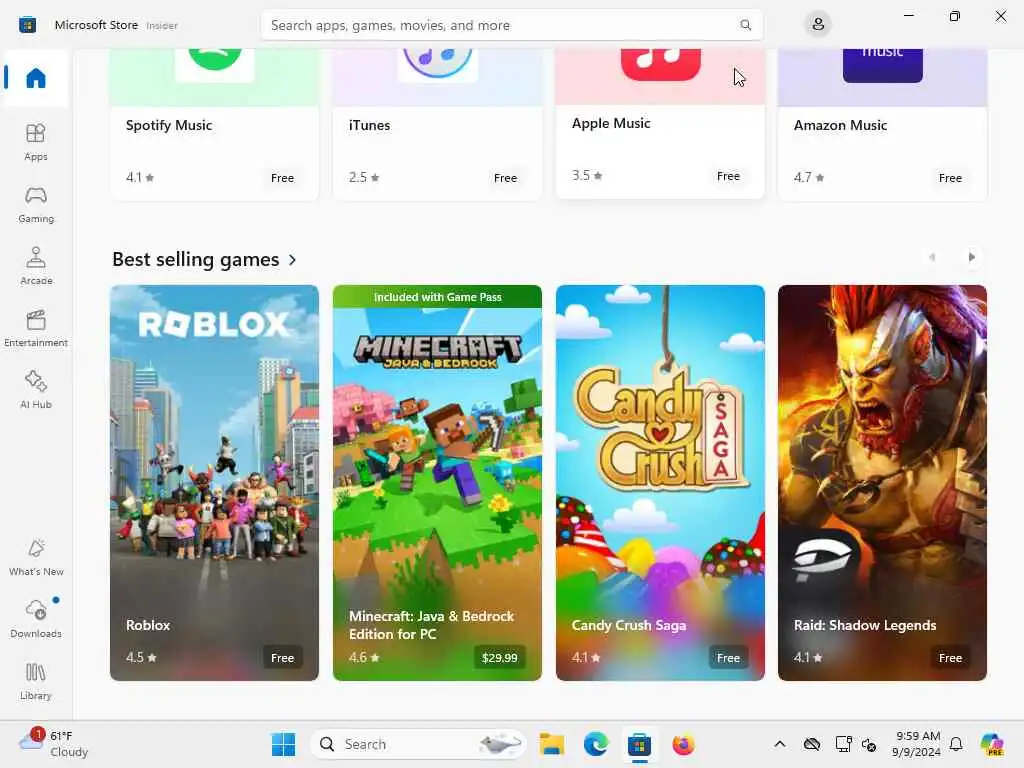Click the muted volume tray icon
1024x768 pixels.
(869, 744)
